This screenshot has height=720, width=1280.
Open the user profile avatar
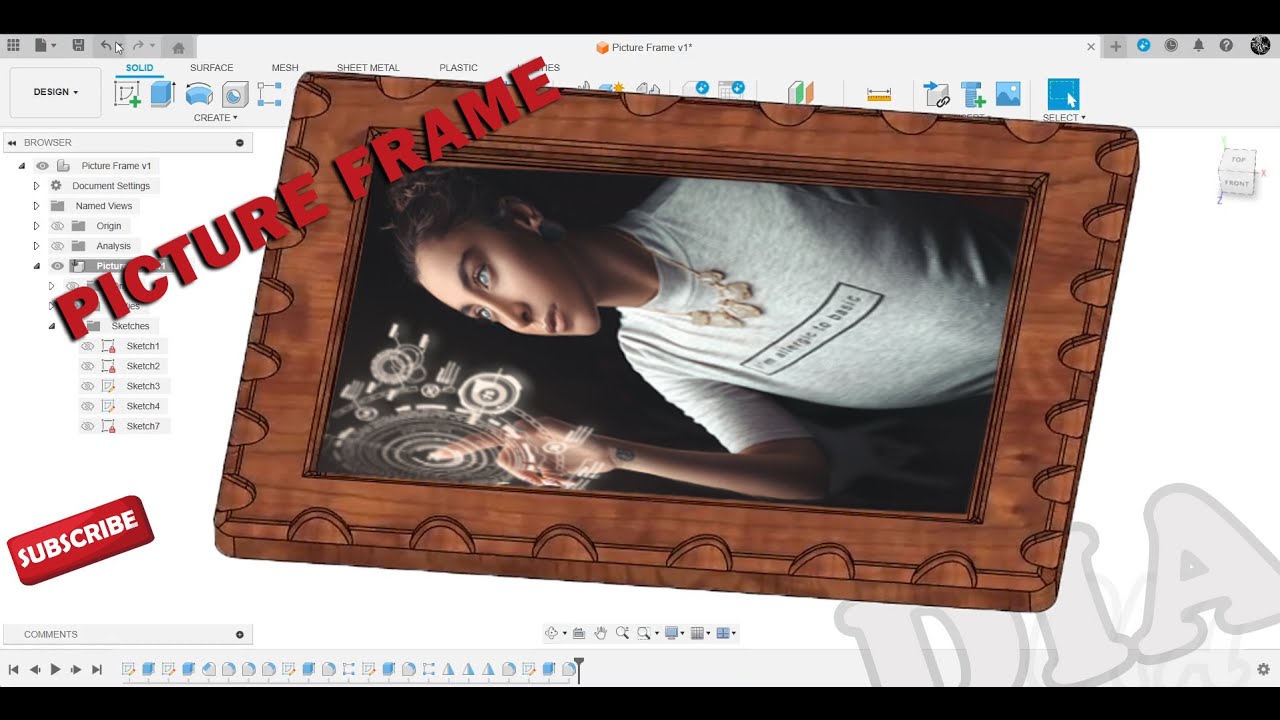click(x=1260, y=46)
